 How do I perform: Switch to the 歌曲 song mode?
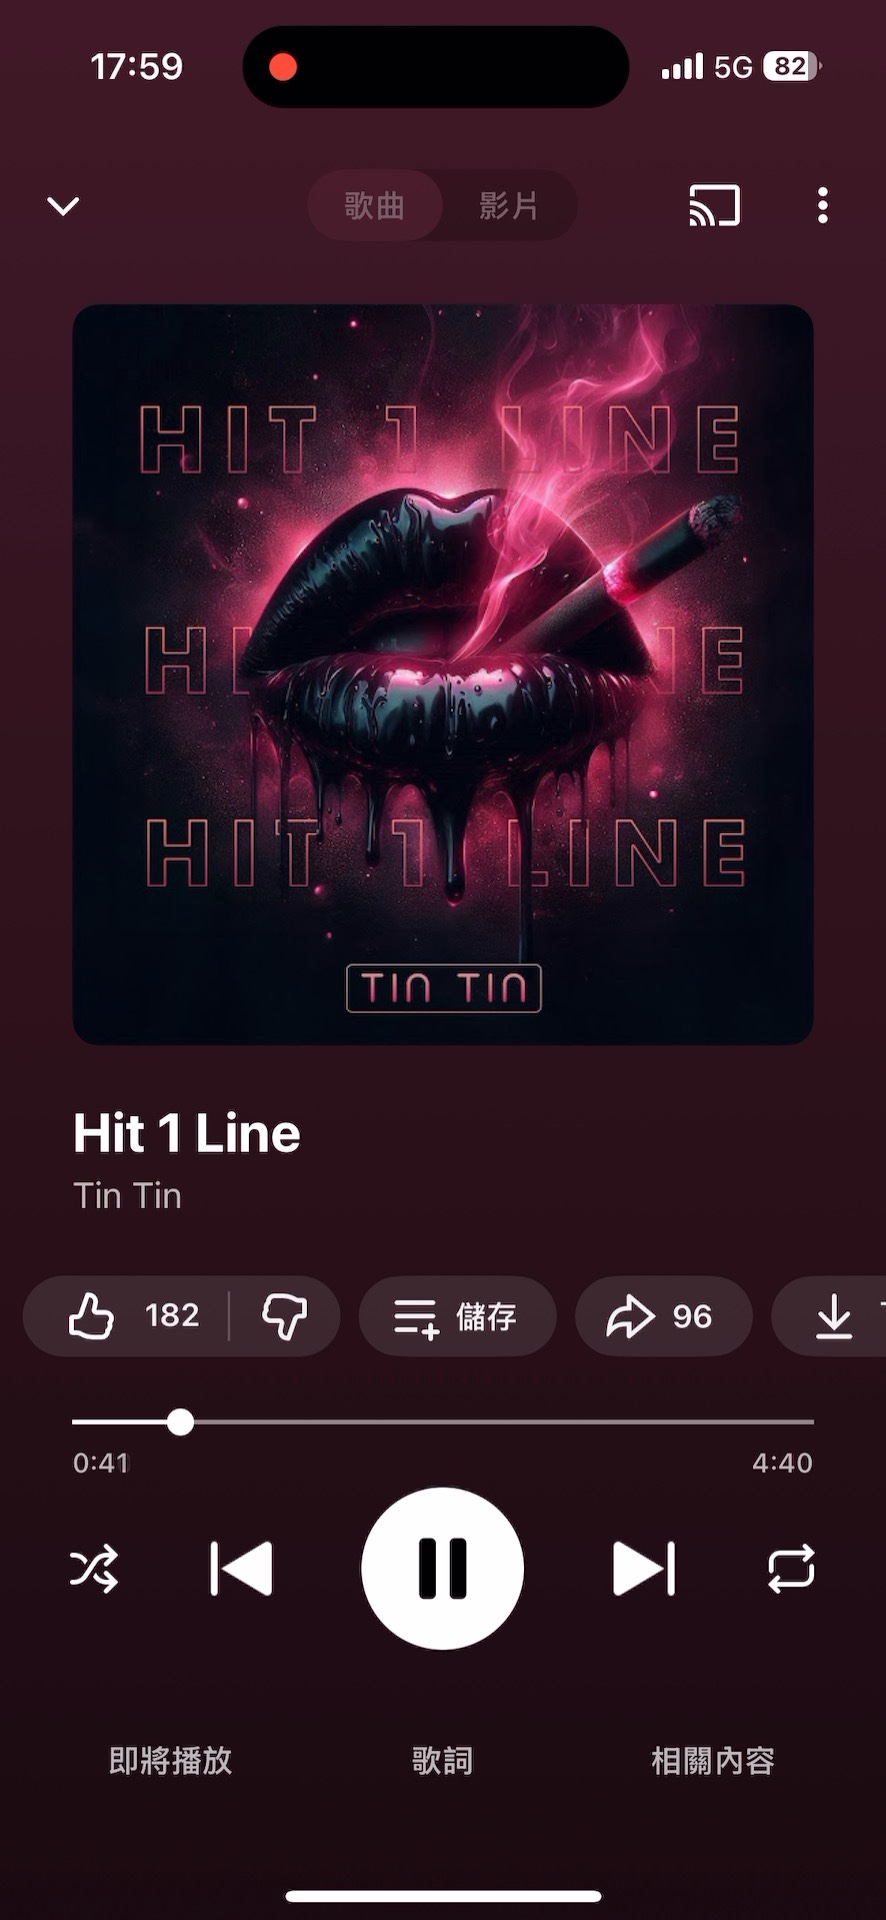click(x=375, y=206)
